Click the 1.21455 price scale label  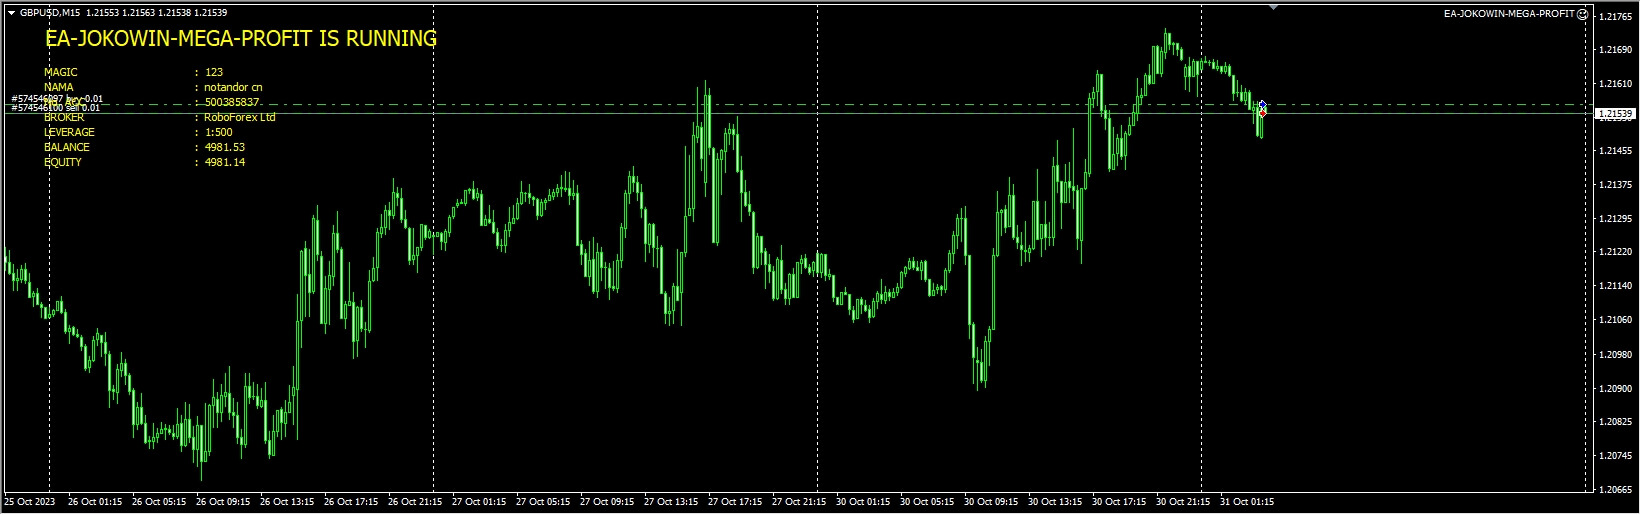[1616, 151]
